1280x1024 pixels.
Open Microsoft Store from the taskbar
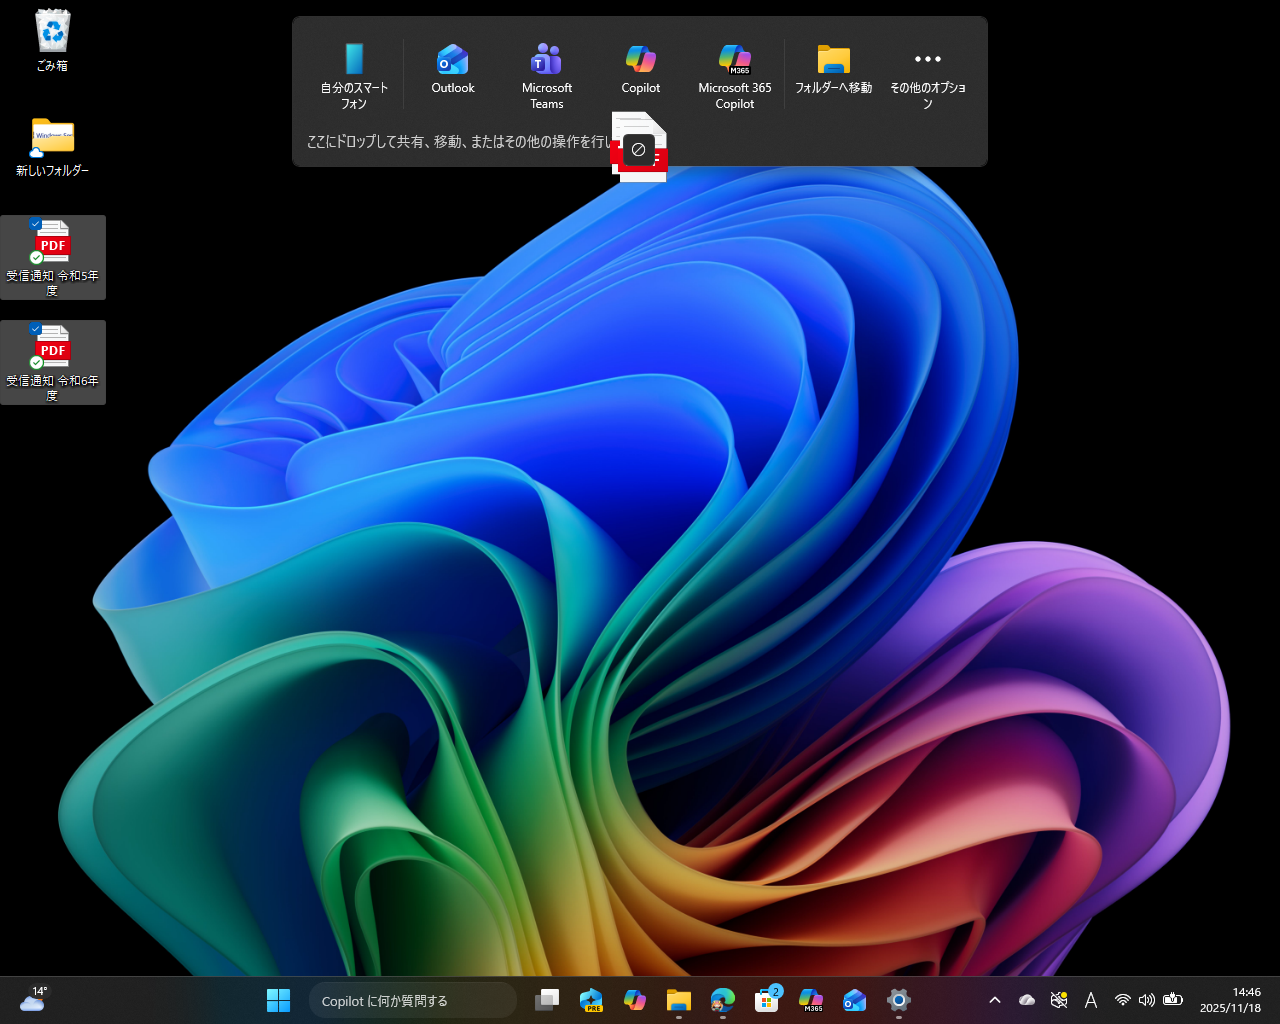767,1000
